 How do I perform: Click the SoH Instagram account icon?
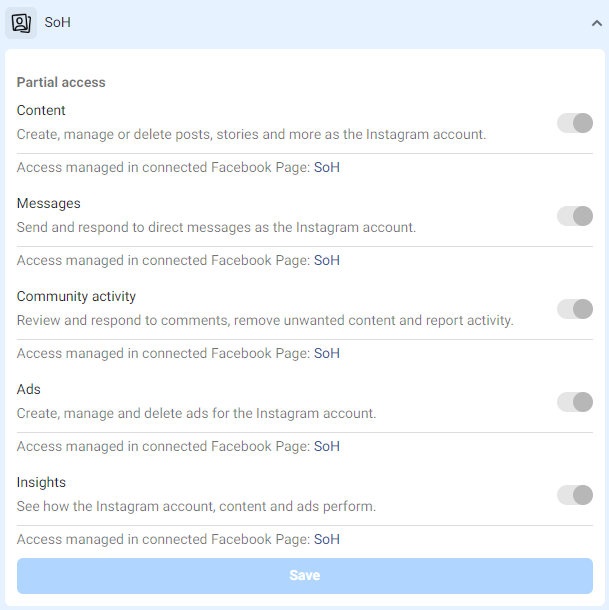point(21,22)
